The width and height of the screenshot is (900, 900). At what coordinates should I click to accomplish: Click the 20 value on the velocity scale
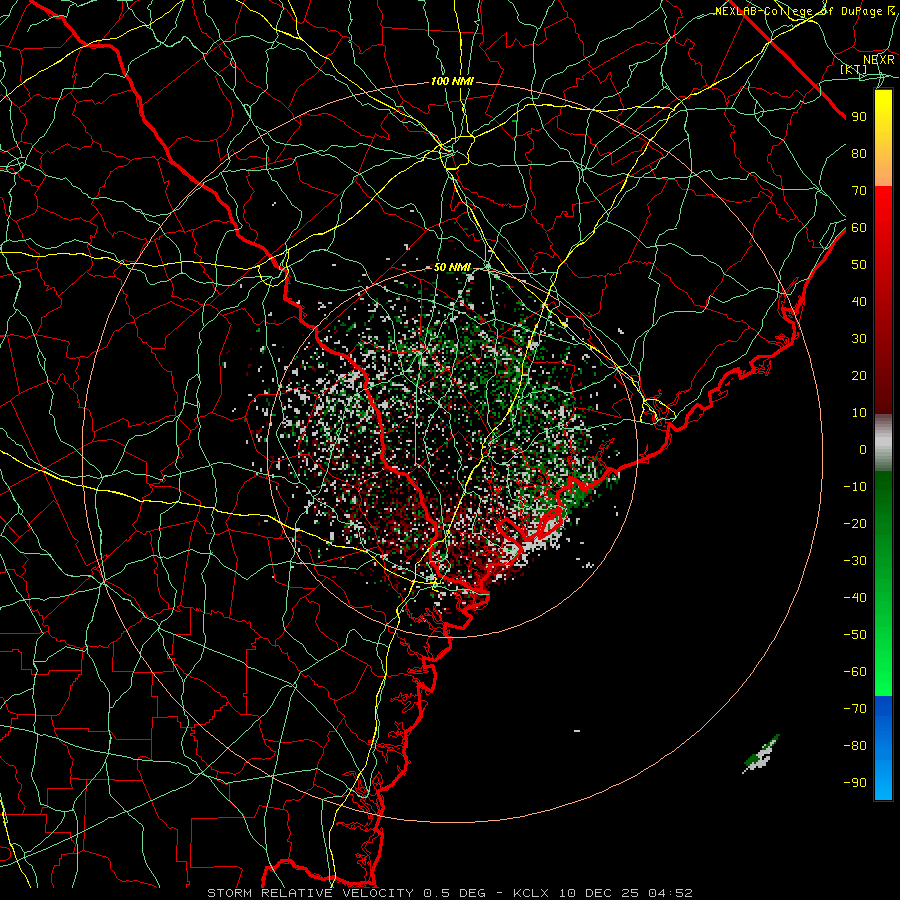[x=859, y=376]
